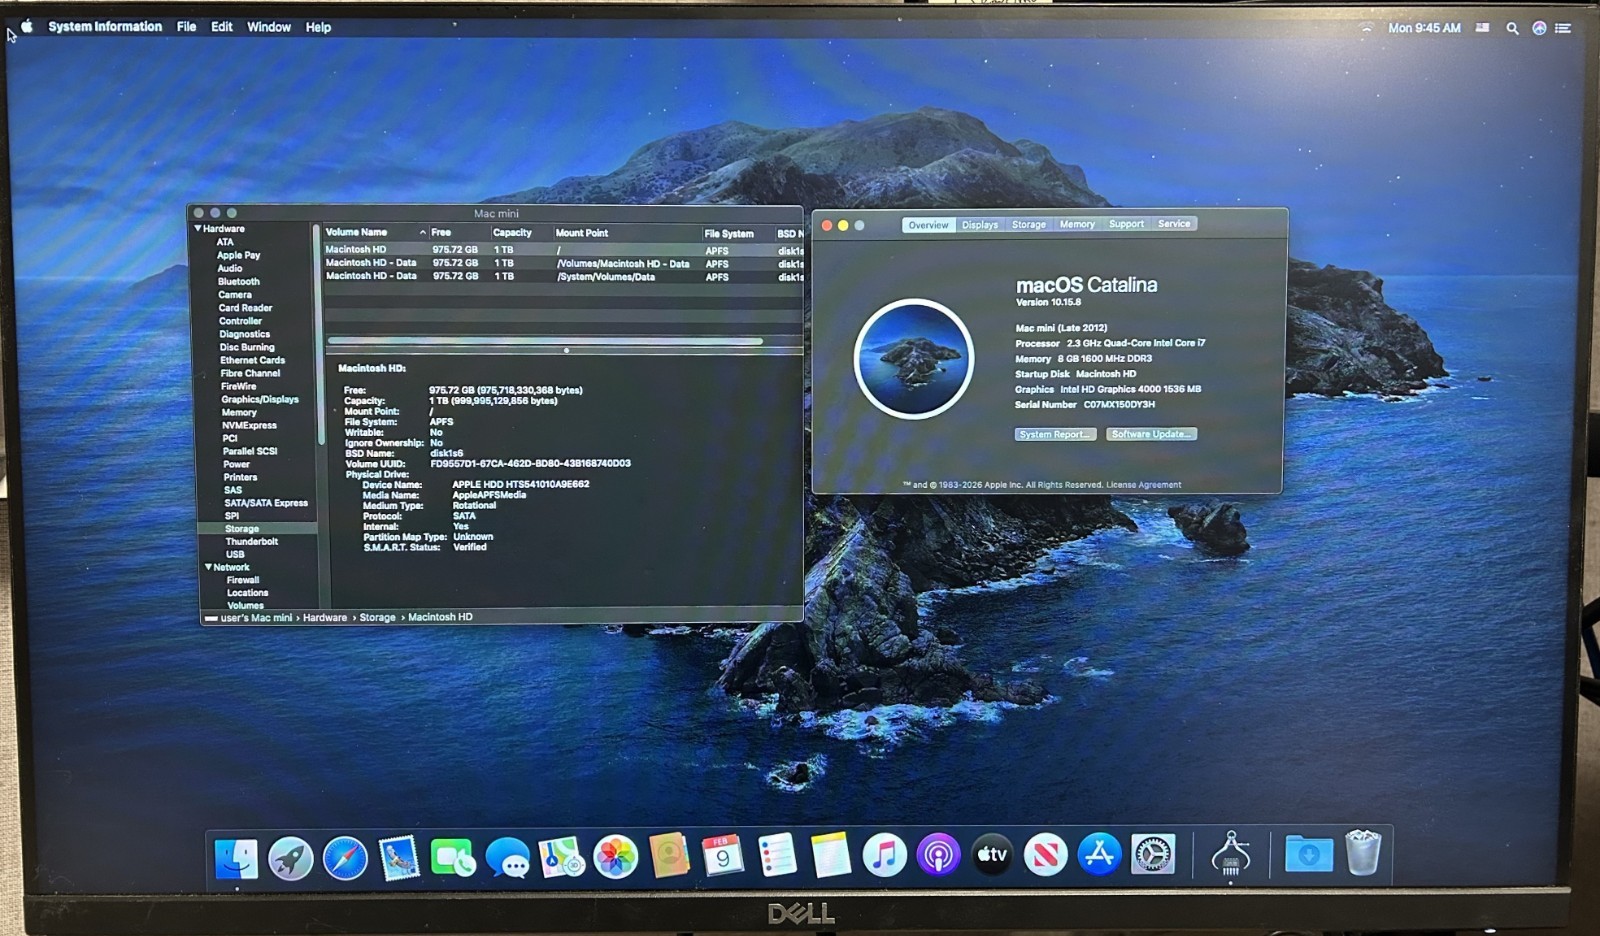1600x936 pixels.
Task: Switch to the Displays tab
Action: [x=980, y=225]
